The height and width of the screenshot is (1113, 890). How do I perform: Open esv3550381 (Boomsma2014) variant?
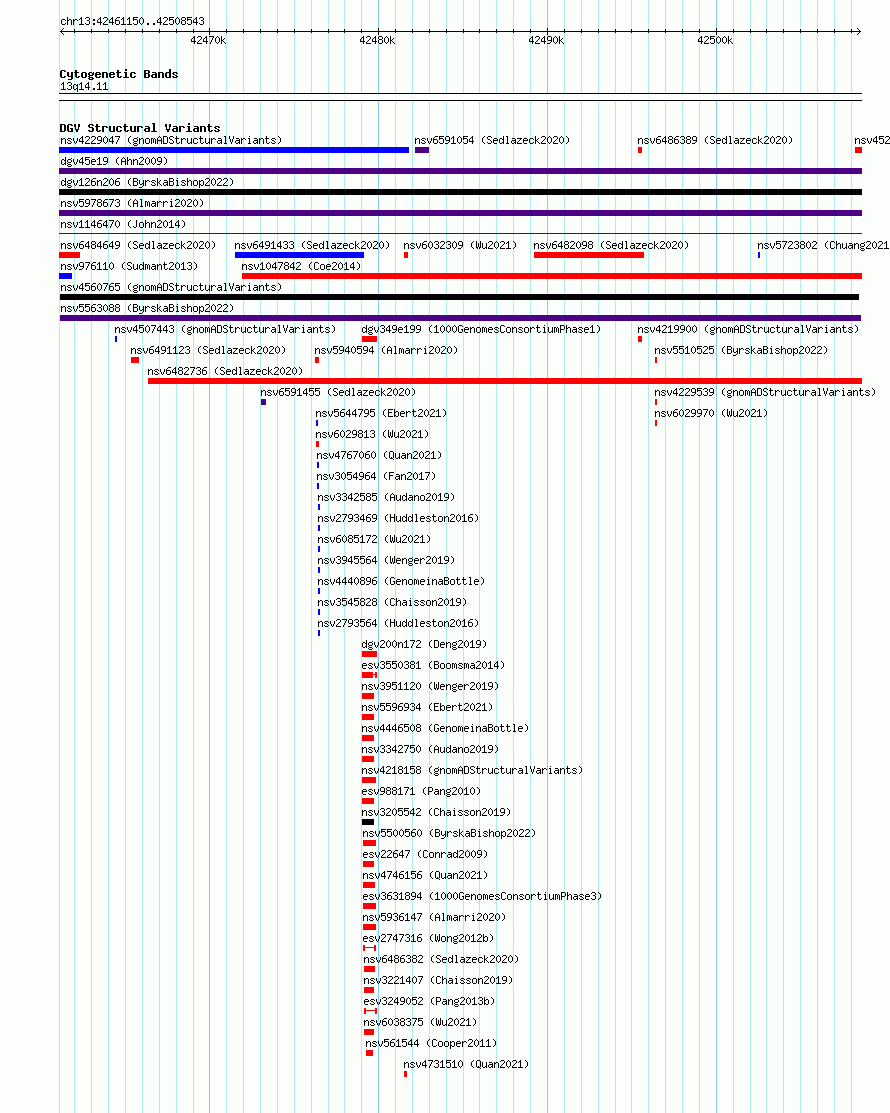433,665
